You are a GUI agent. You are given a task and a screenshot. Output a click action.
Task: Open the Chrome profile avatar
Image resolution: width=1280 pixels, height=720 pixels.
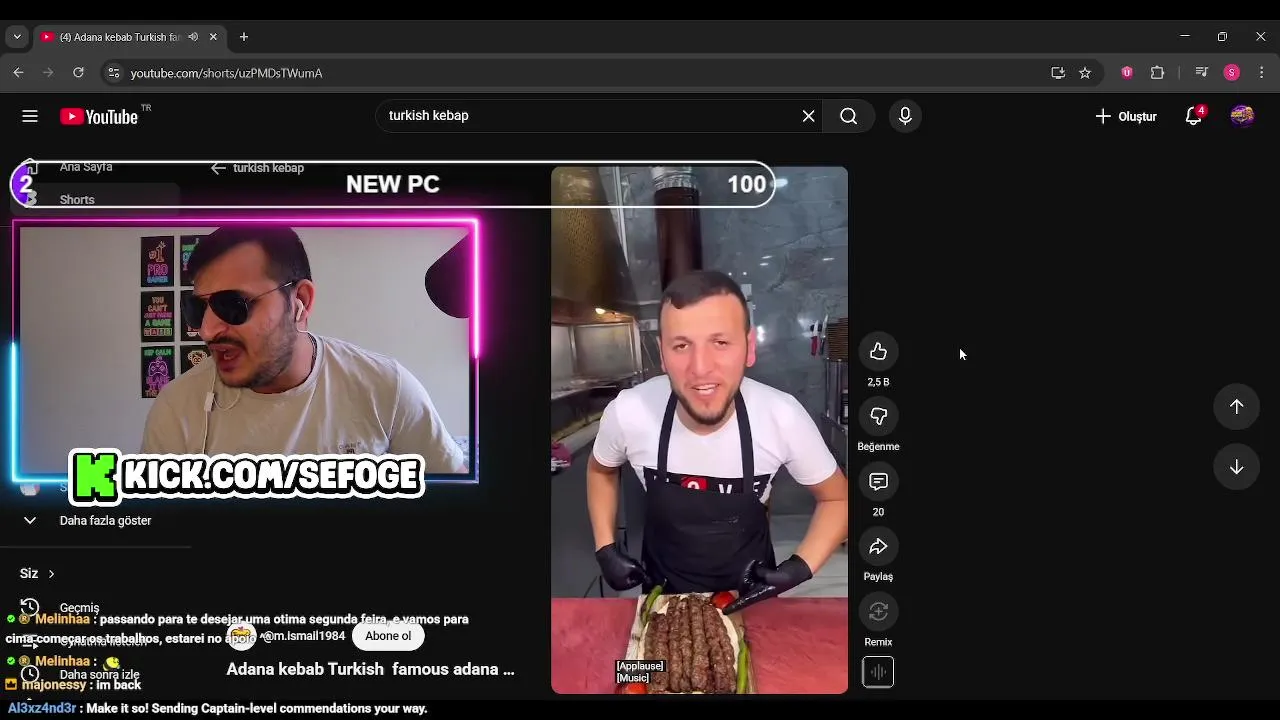1232,73
